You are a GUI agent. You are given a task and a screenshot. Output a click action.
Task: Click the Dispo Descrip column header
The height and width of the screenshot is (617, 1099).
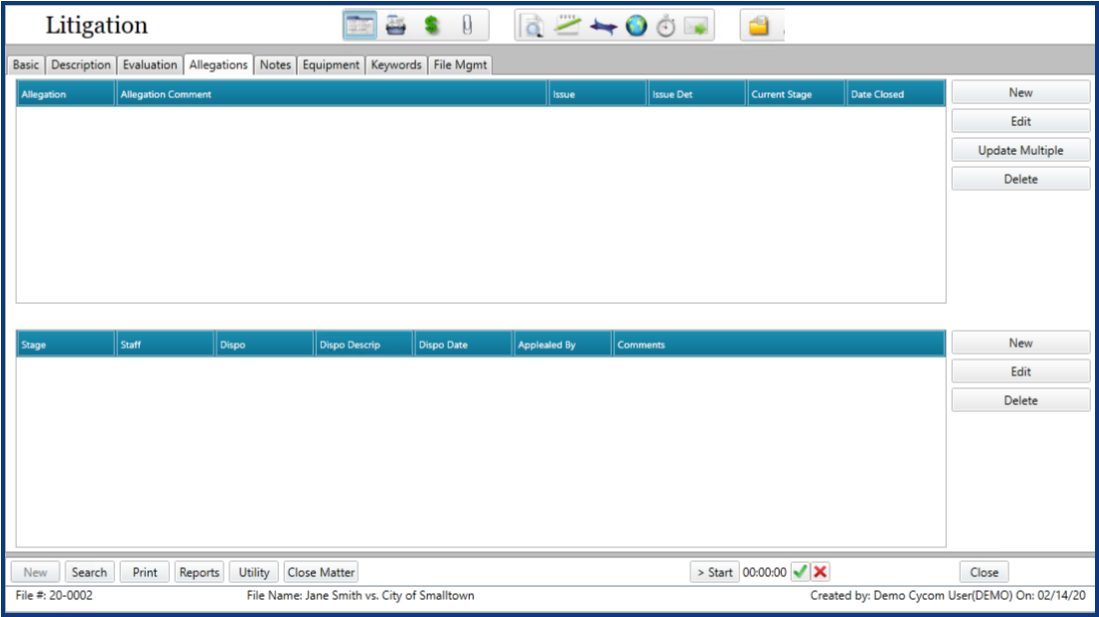pyautogui.click(x=364, y=344)
